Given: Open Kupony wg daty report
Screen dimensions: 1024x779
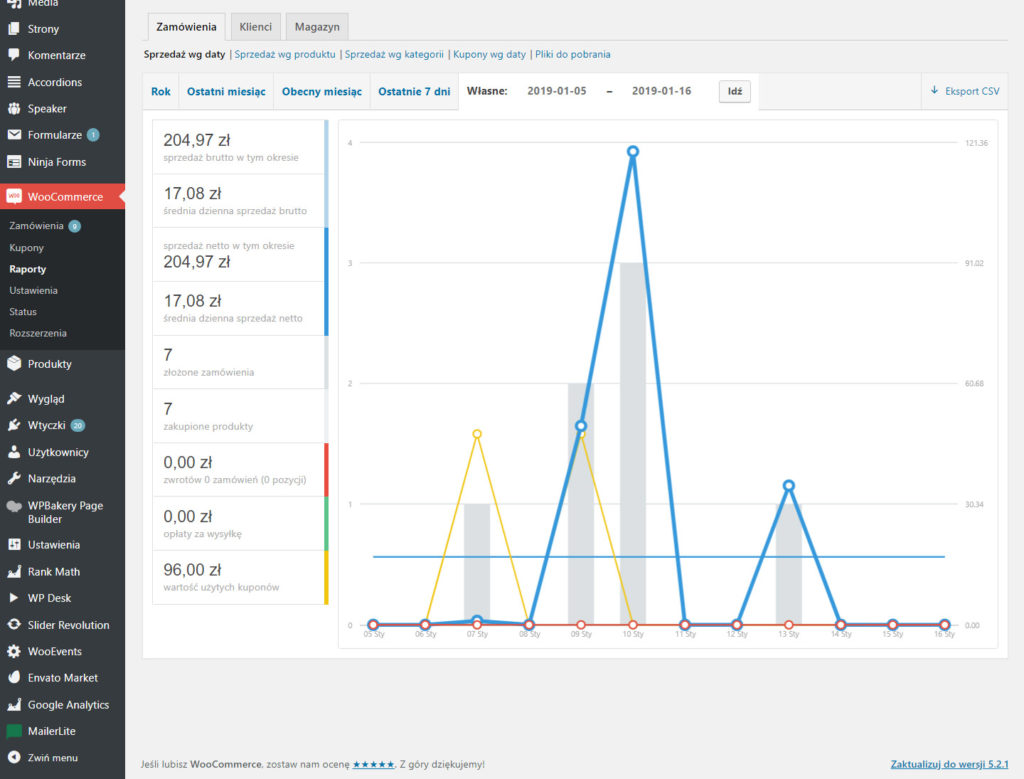Looking at the screenshot, I should click(489, 54).
